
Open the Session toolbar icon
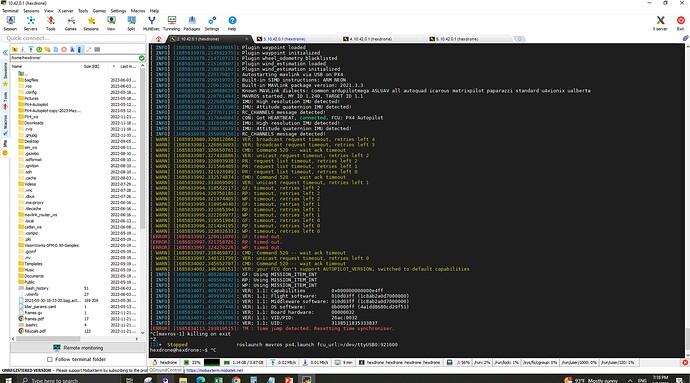click(x=11, y=23)
